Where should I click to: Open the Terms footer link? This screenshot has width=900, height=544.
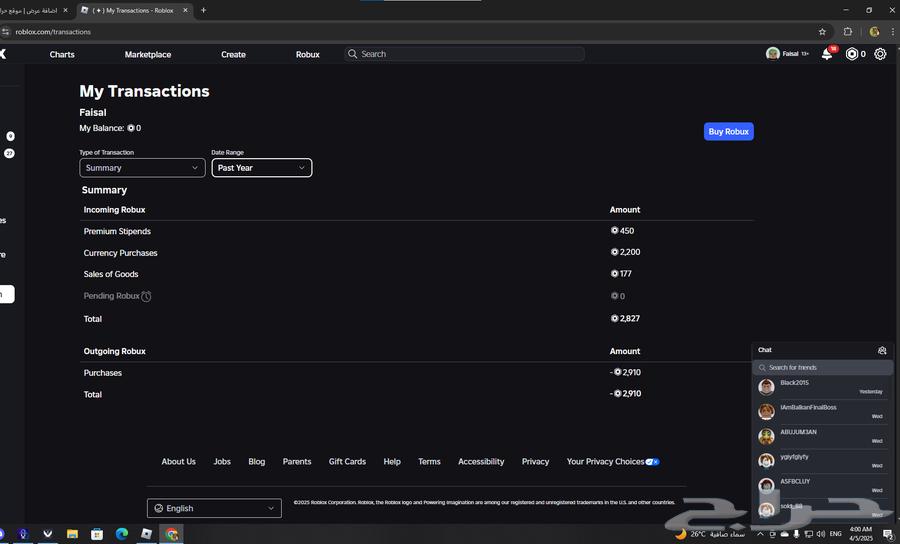429,461
